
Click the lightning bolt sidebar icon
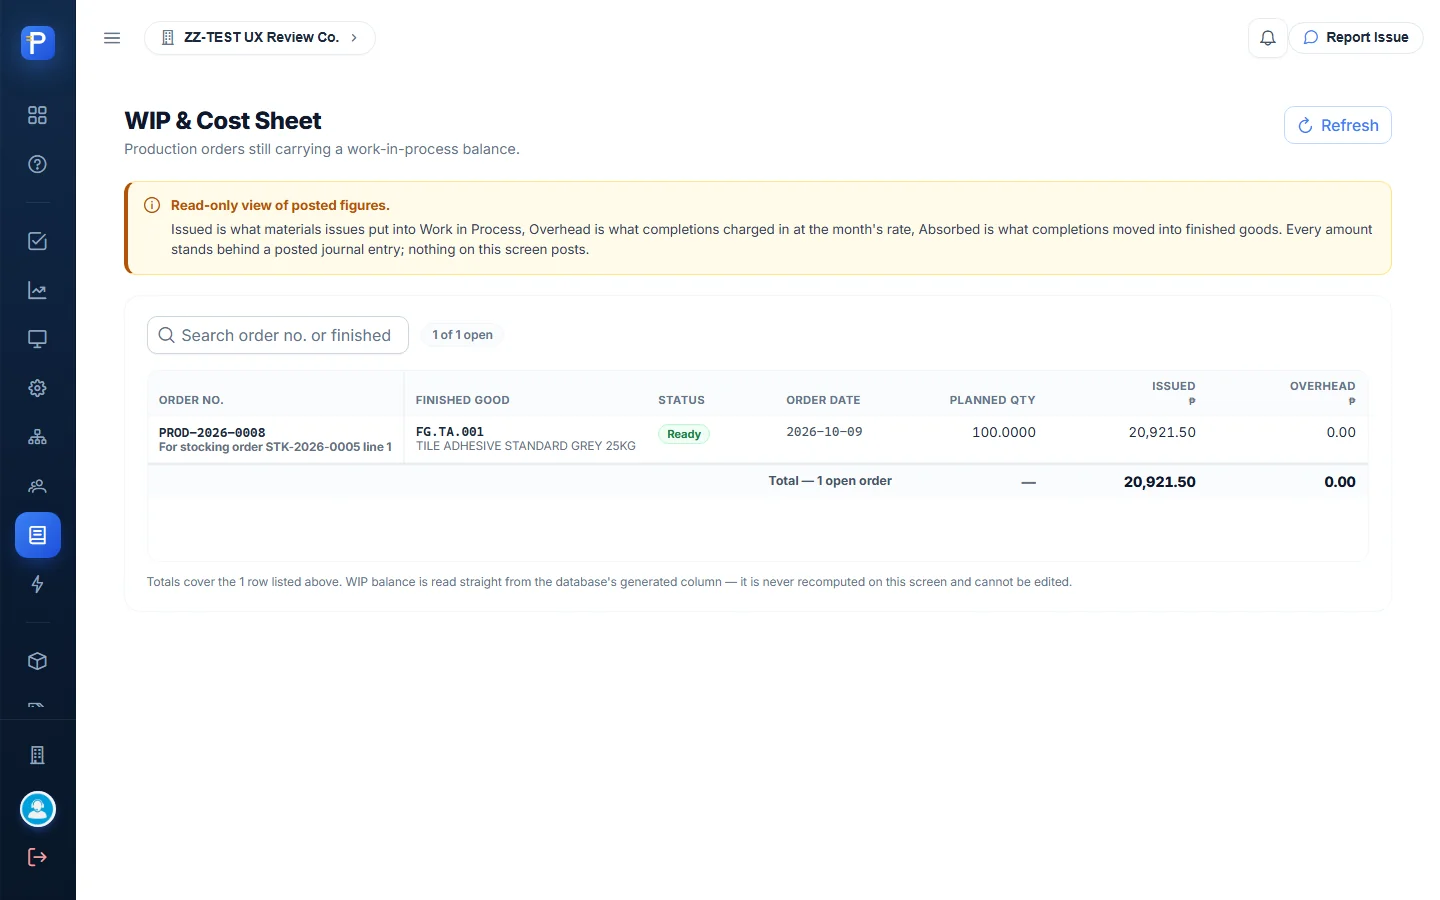pyautogui.click(x=37, y=584)
